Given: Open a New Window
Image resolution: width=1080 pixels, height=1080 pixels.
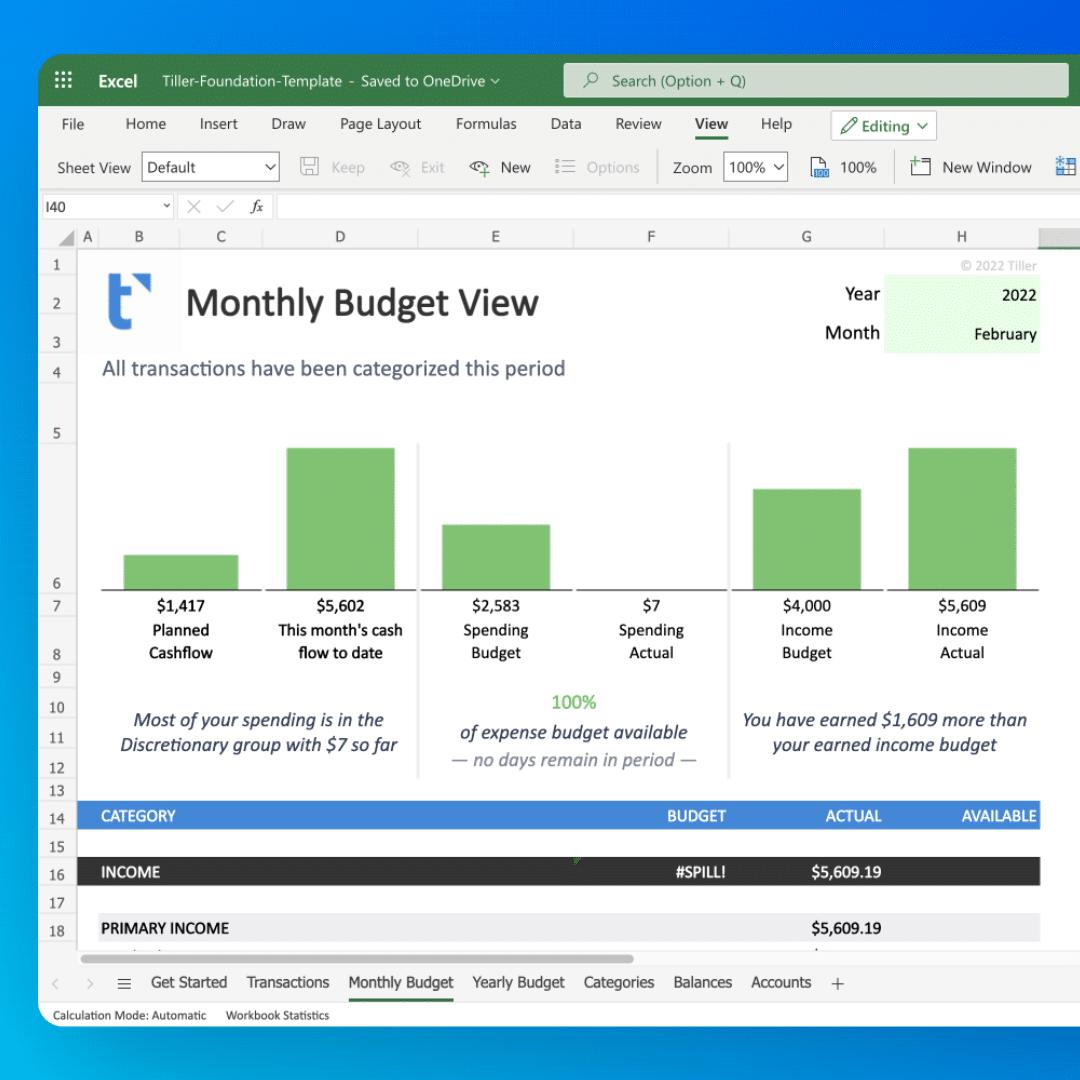Looking at the screenshot, I should tap(971, 167).
